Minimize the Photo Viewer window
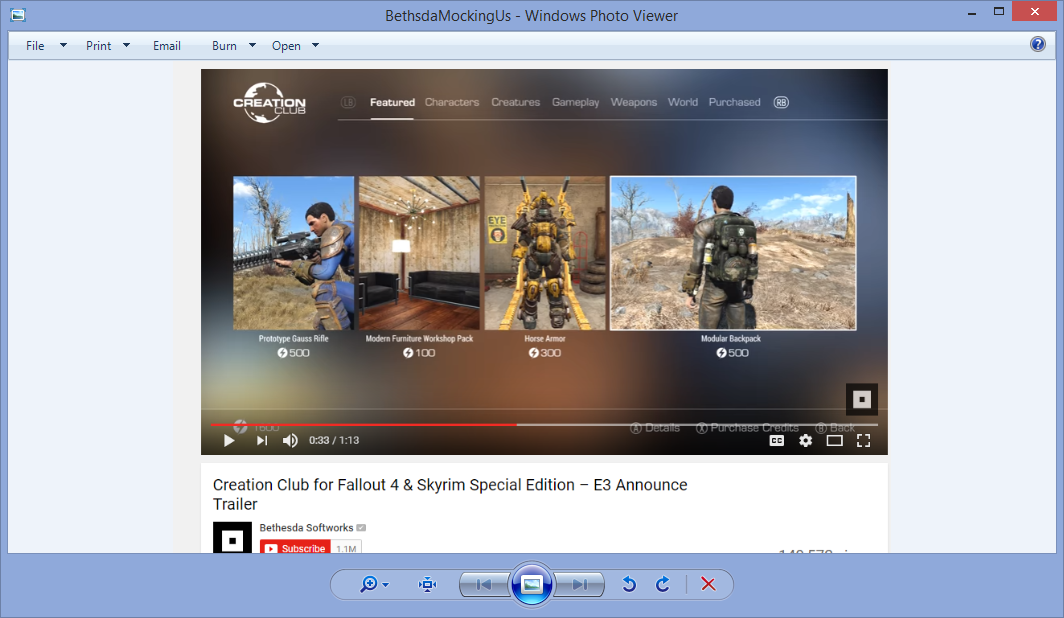 972,12
